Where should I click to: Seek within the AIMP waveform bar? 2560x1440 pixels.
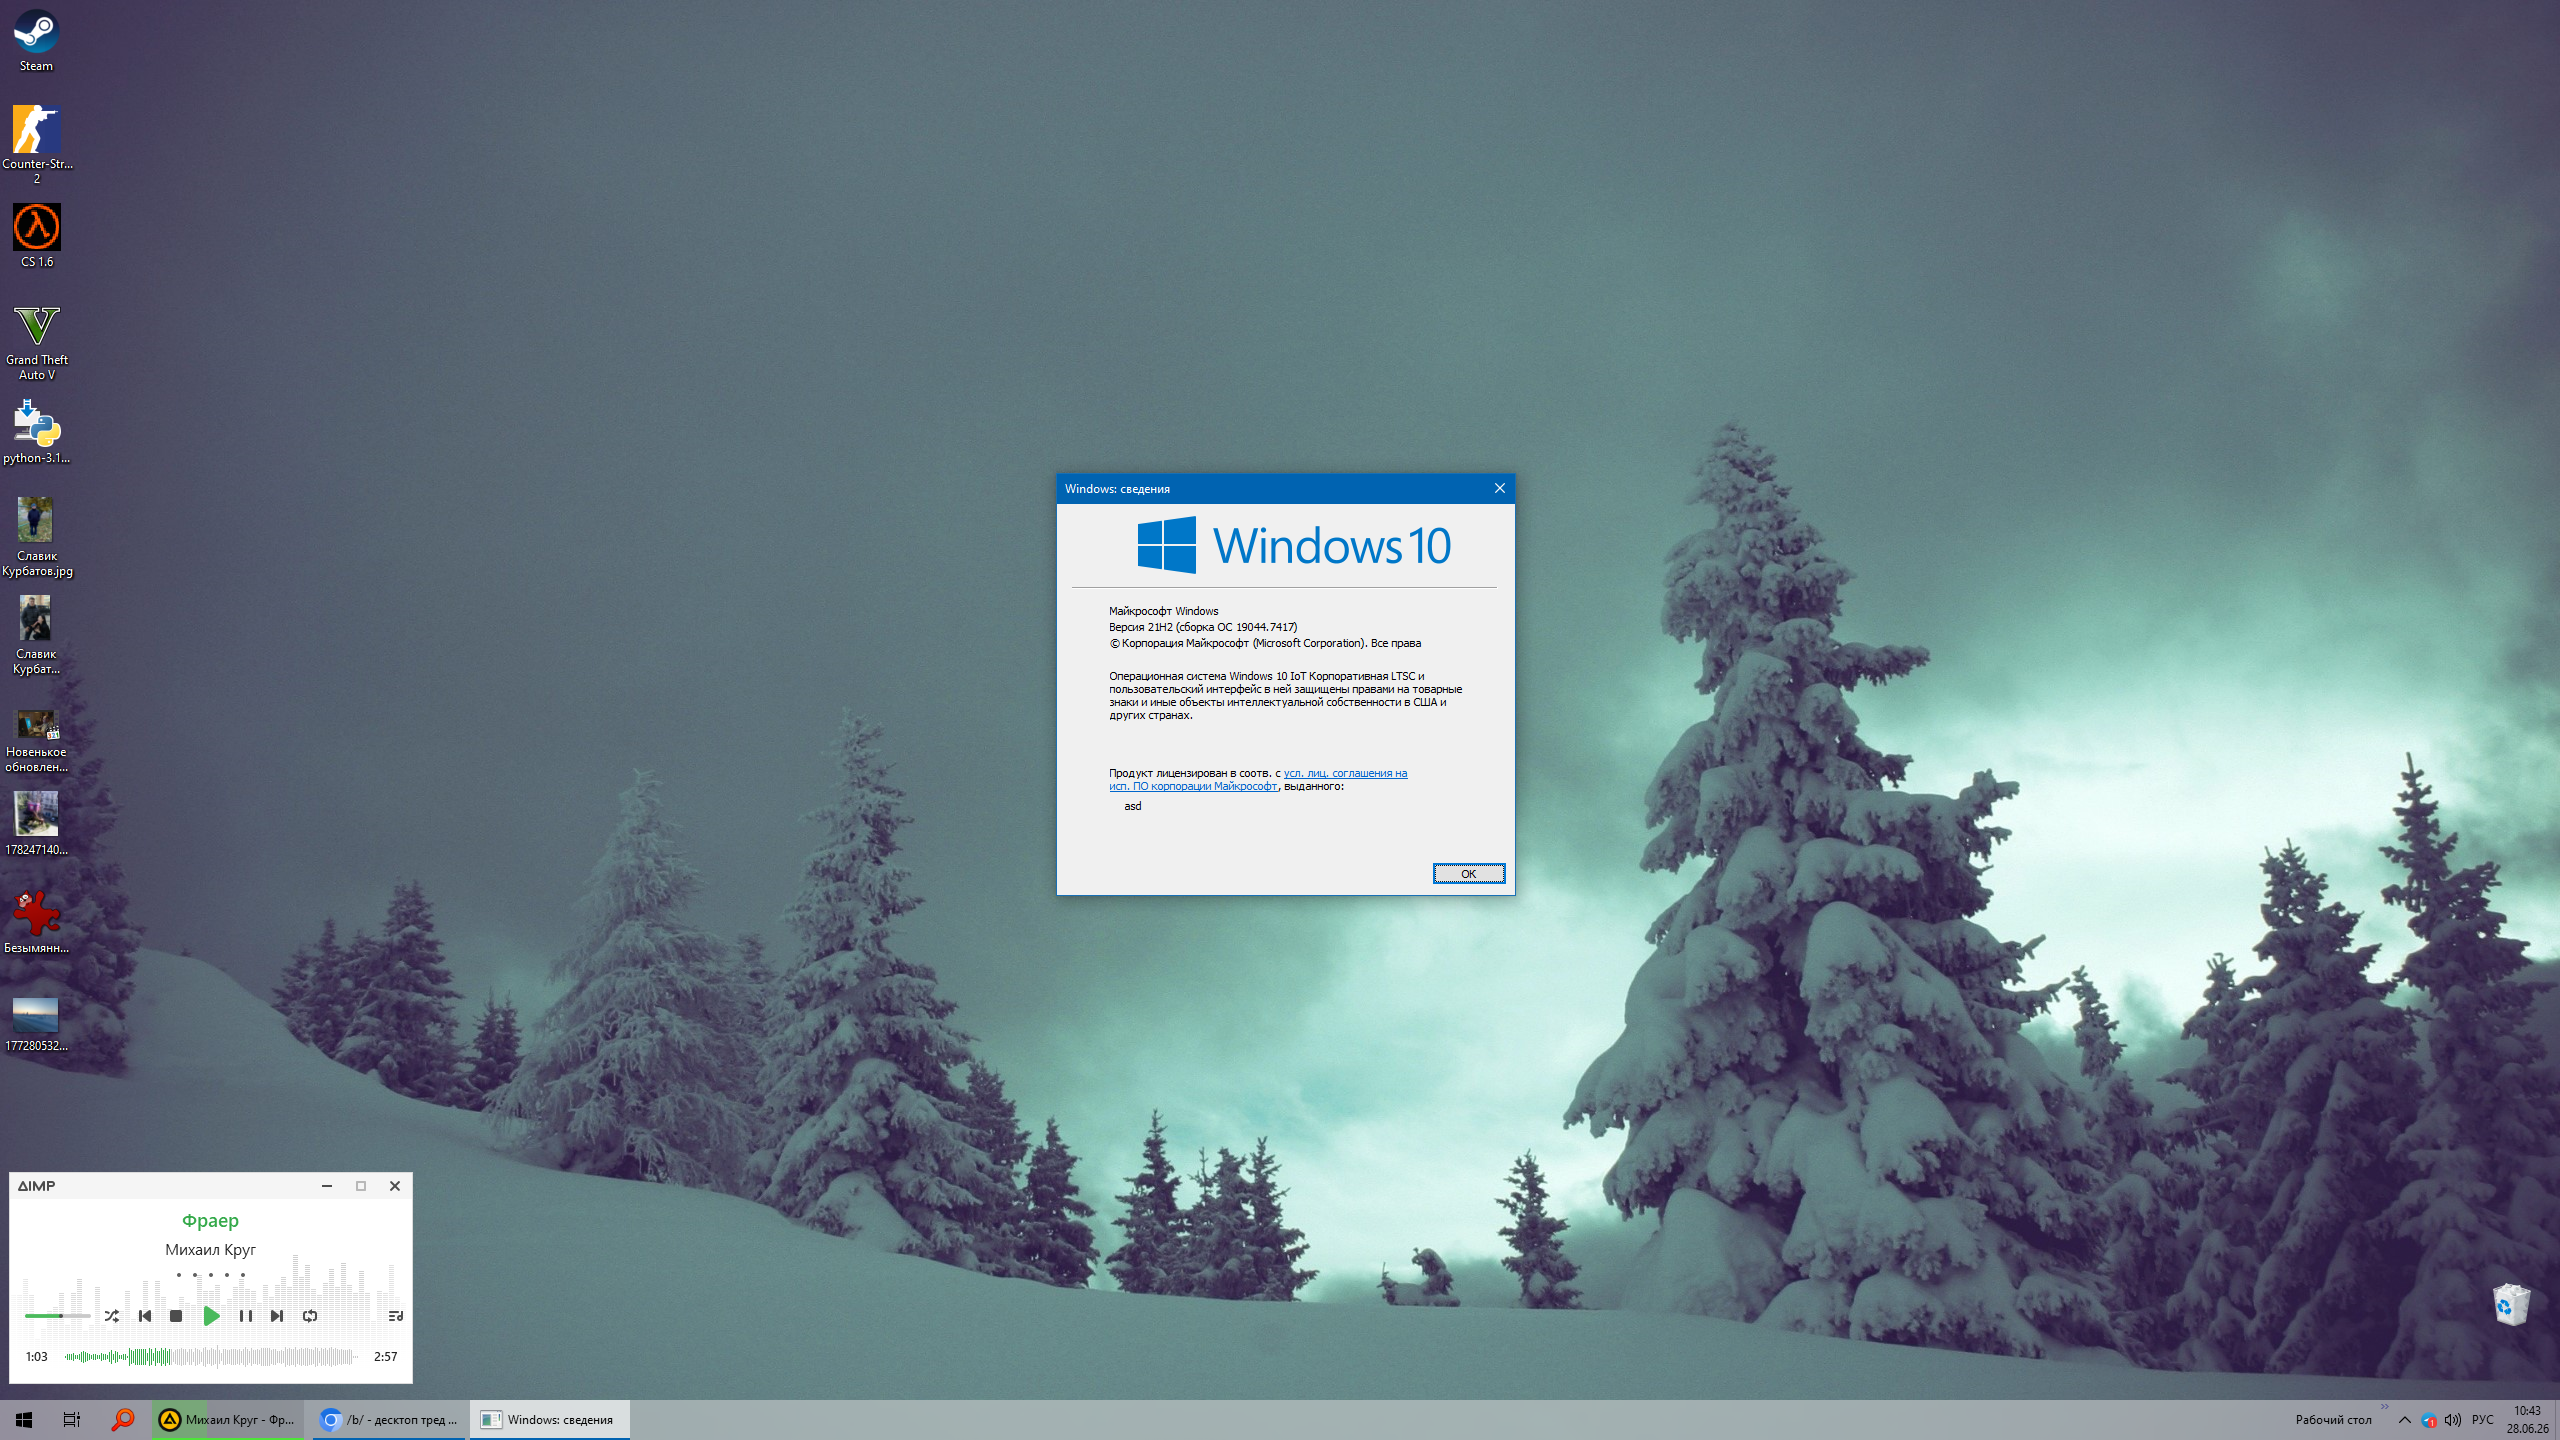click(211, 1357)
